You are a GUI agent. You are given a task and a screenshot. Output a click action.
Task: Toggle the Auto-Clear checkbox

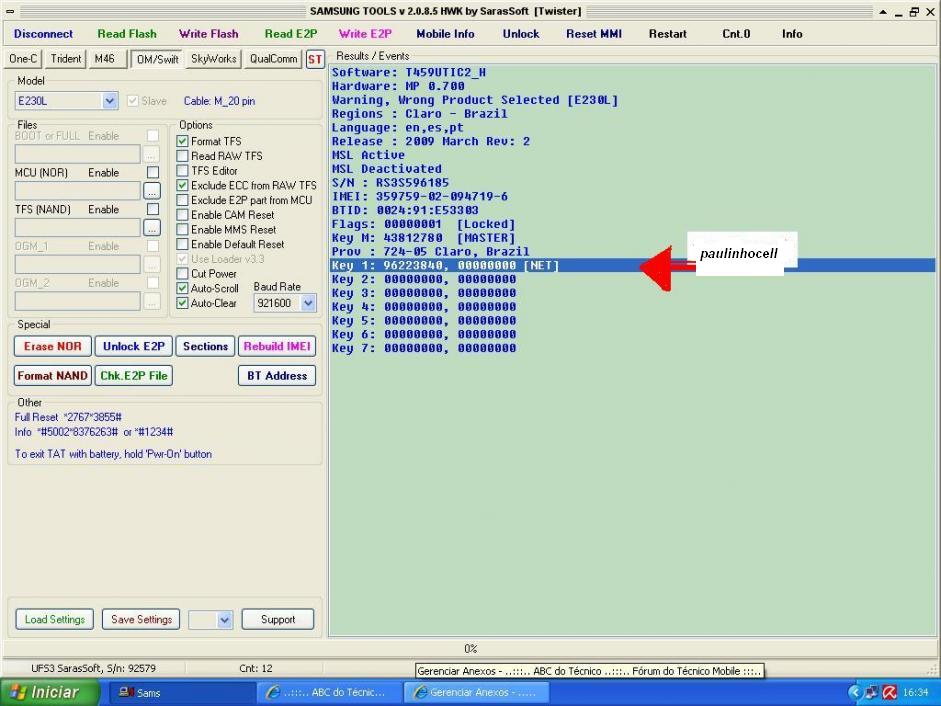[x=182, y=303]
